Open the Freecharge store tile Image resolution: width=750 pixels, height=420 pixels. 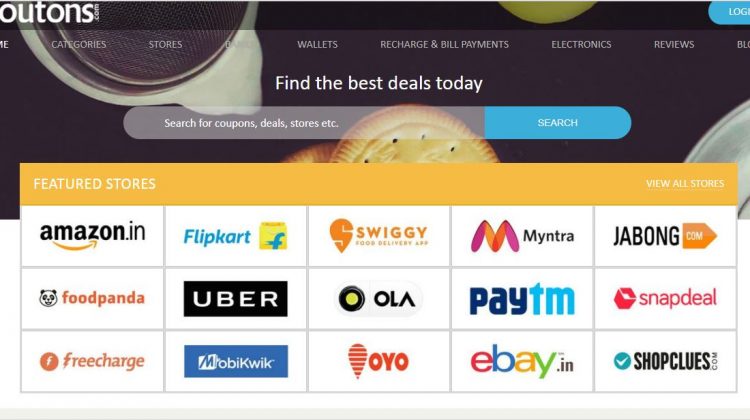point(92,361)
